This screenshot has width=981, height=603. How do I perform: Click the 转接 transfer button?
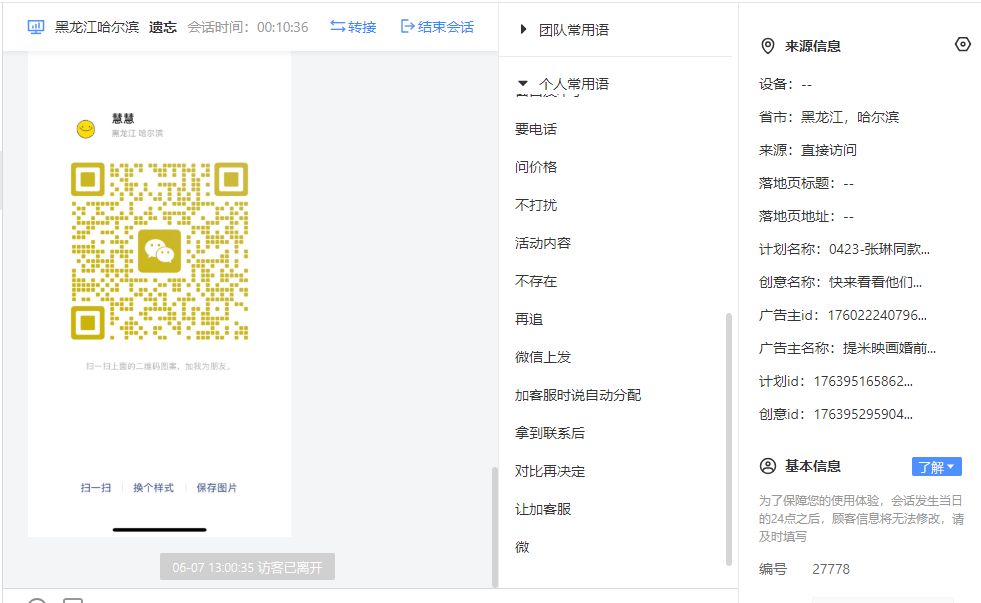(x=353, y=27)
